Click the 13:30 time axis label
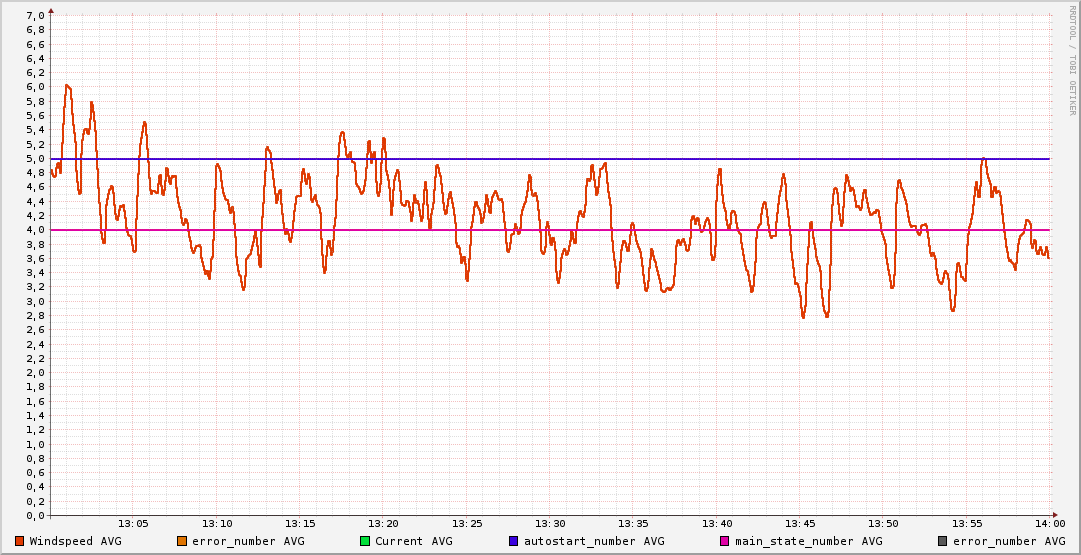 (x=550, y=524)
